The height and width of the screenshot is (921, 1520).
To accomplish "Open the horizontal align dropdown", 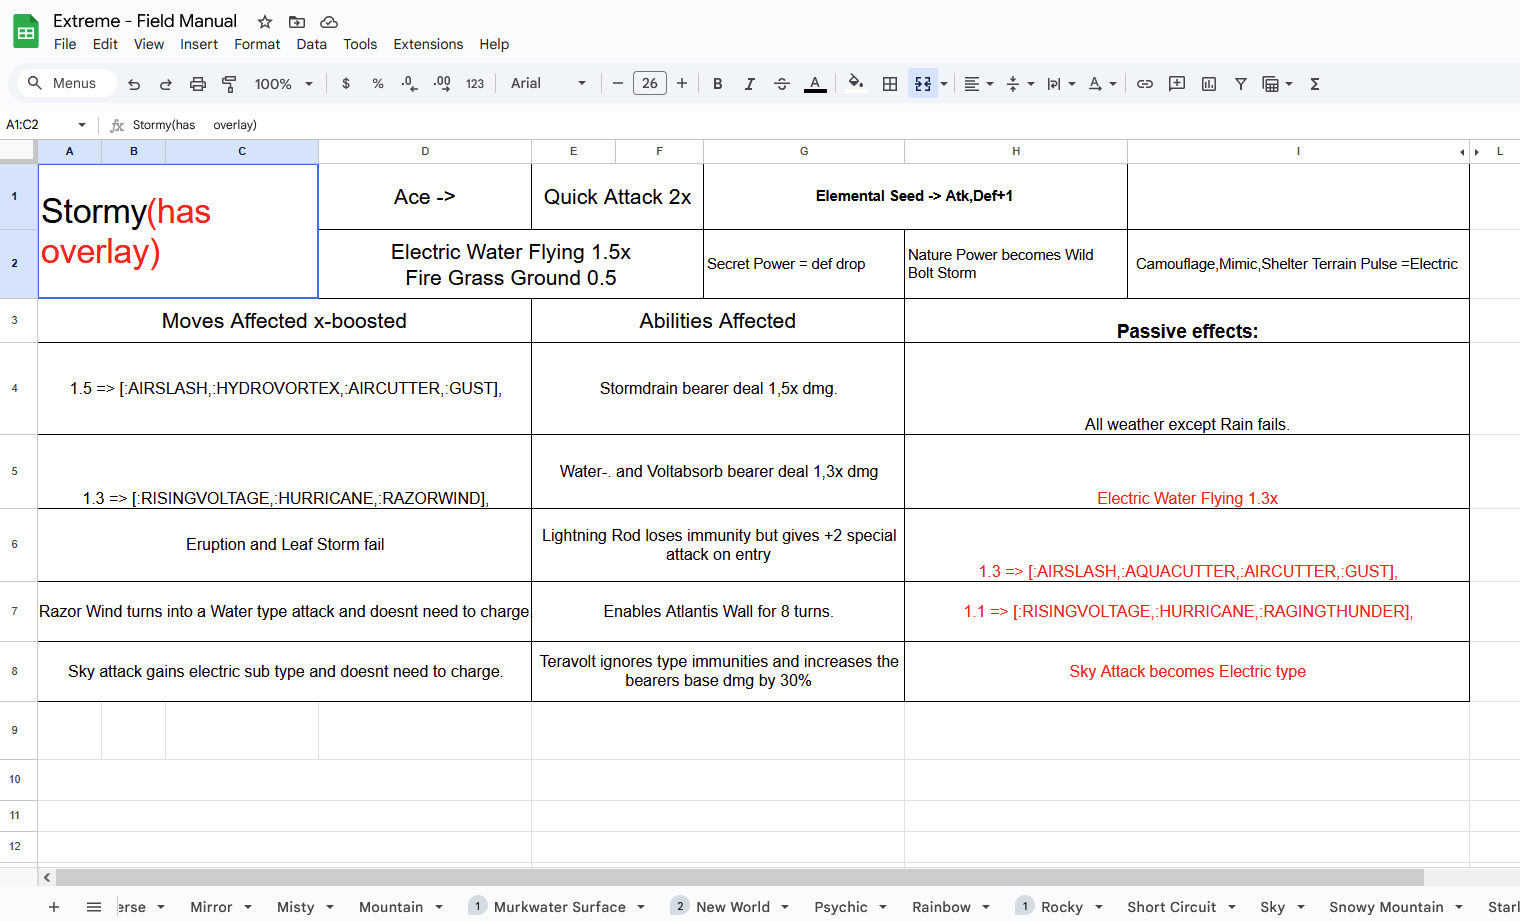I will click(x=978, y=84).
